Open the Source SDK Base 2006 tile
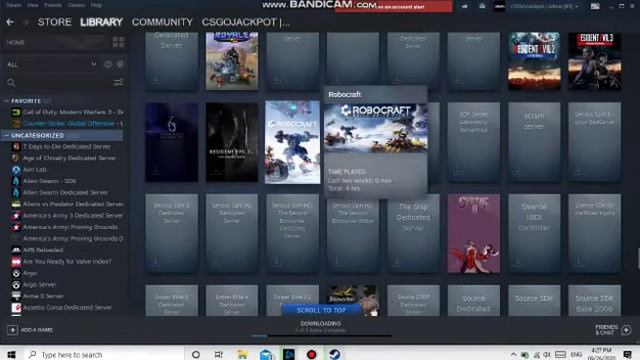Image resolution: width=640 pixels, height=360 pixels. [x=595, y=300]
